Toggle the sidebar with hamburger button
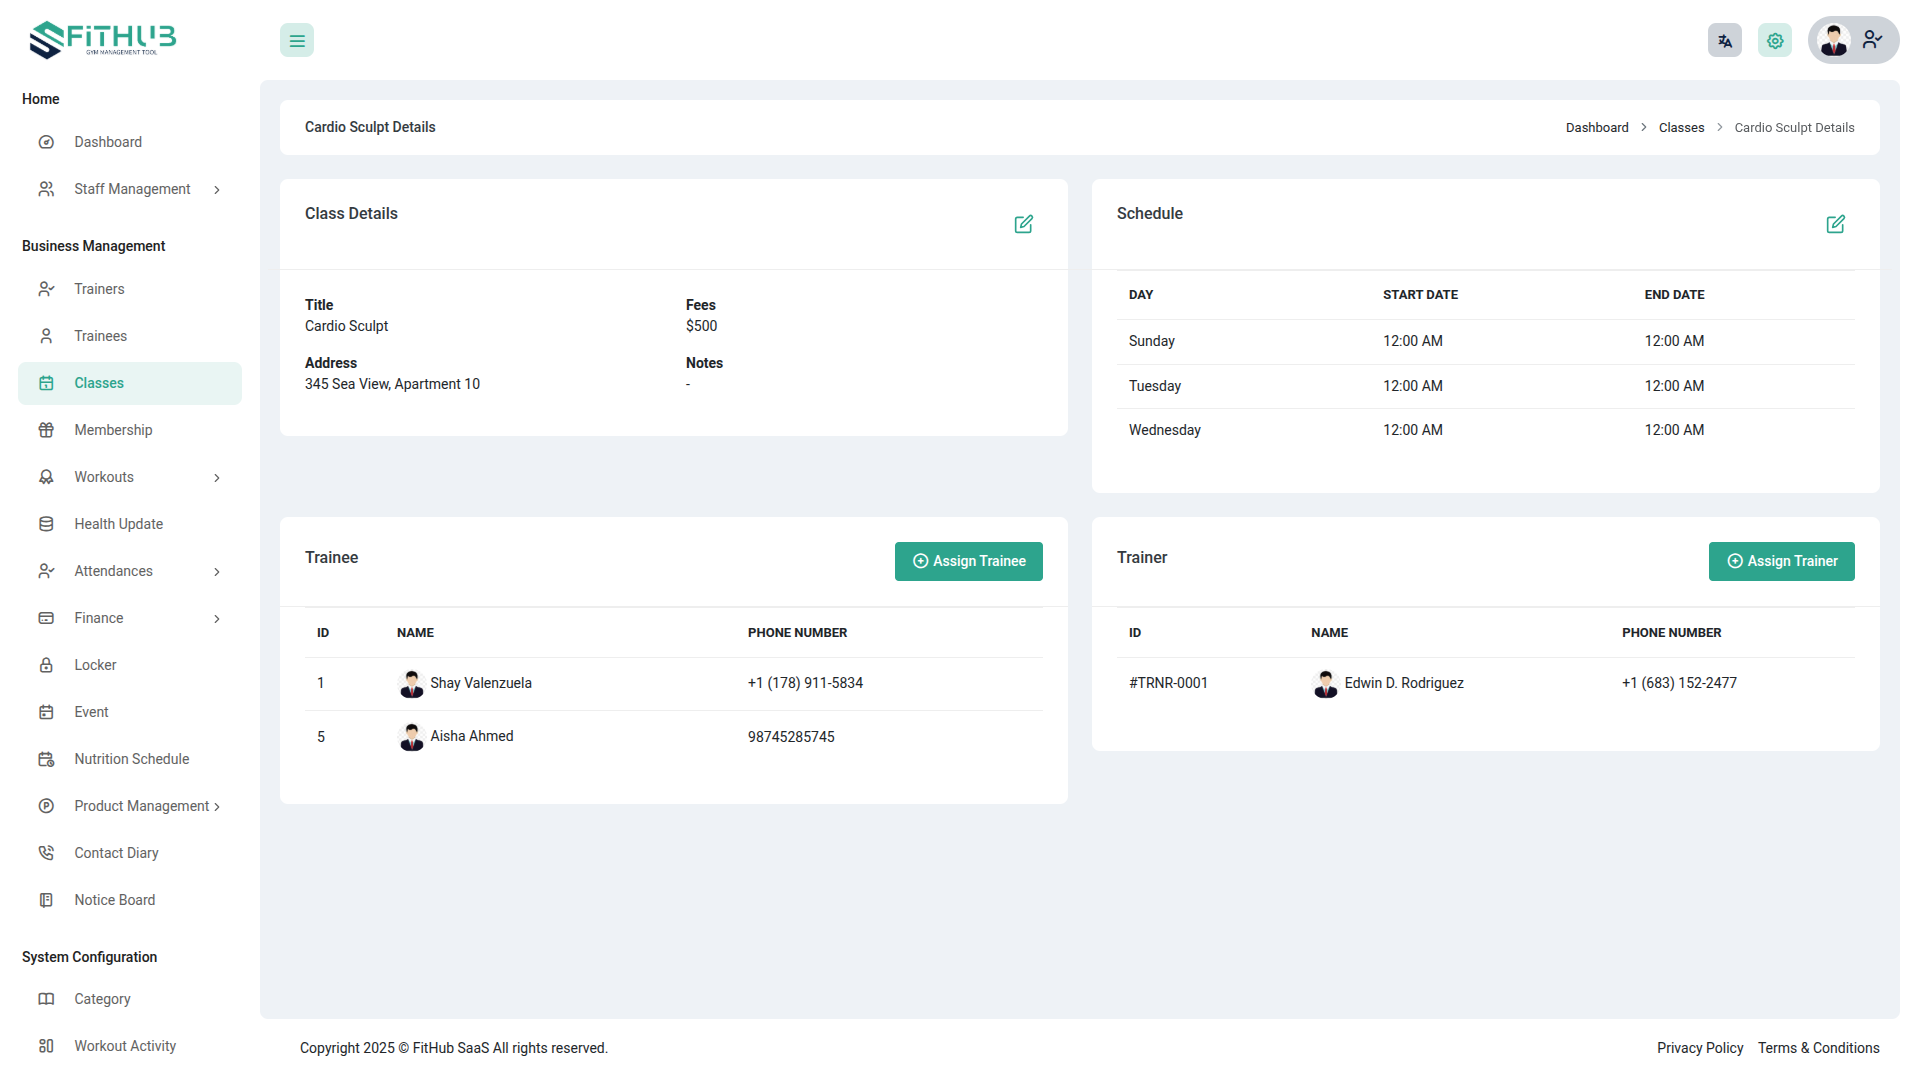The height and width of the screenshot is (1080, 1920). (x=297, y=41)
